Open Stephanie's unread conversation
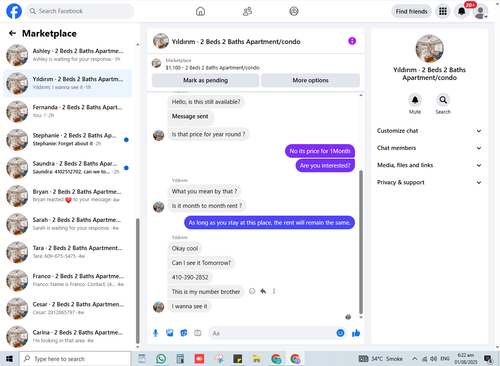The image size is (500, 366). (67, 140)
